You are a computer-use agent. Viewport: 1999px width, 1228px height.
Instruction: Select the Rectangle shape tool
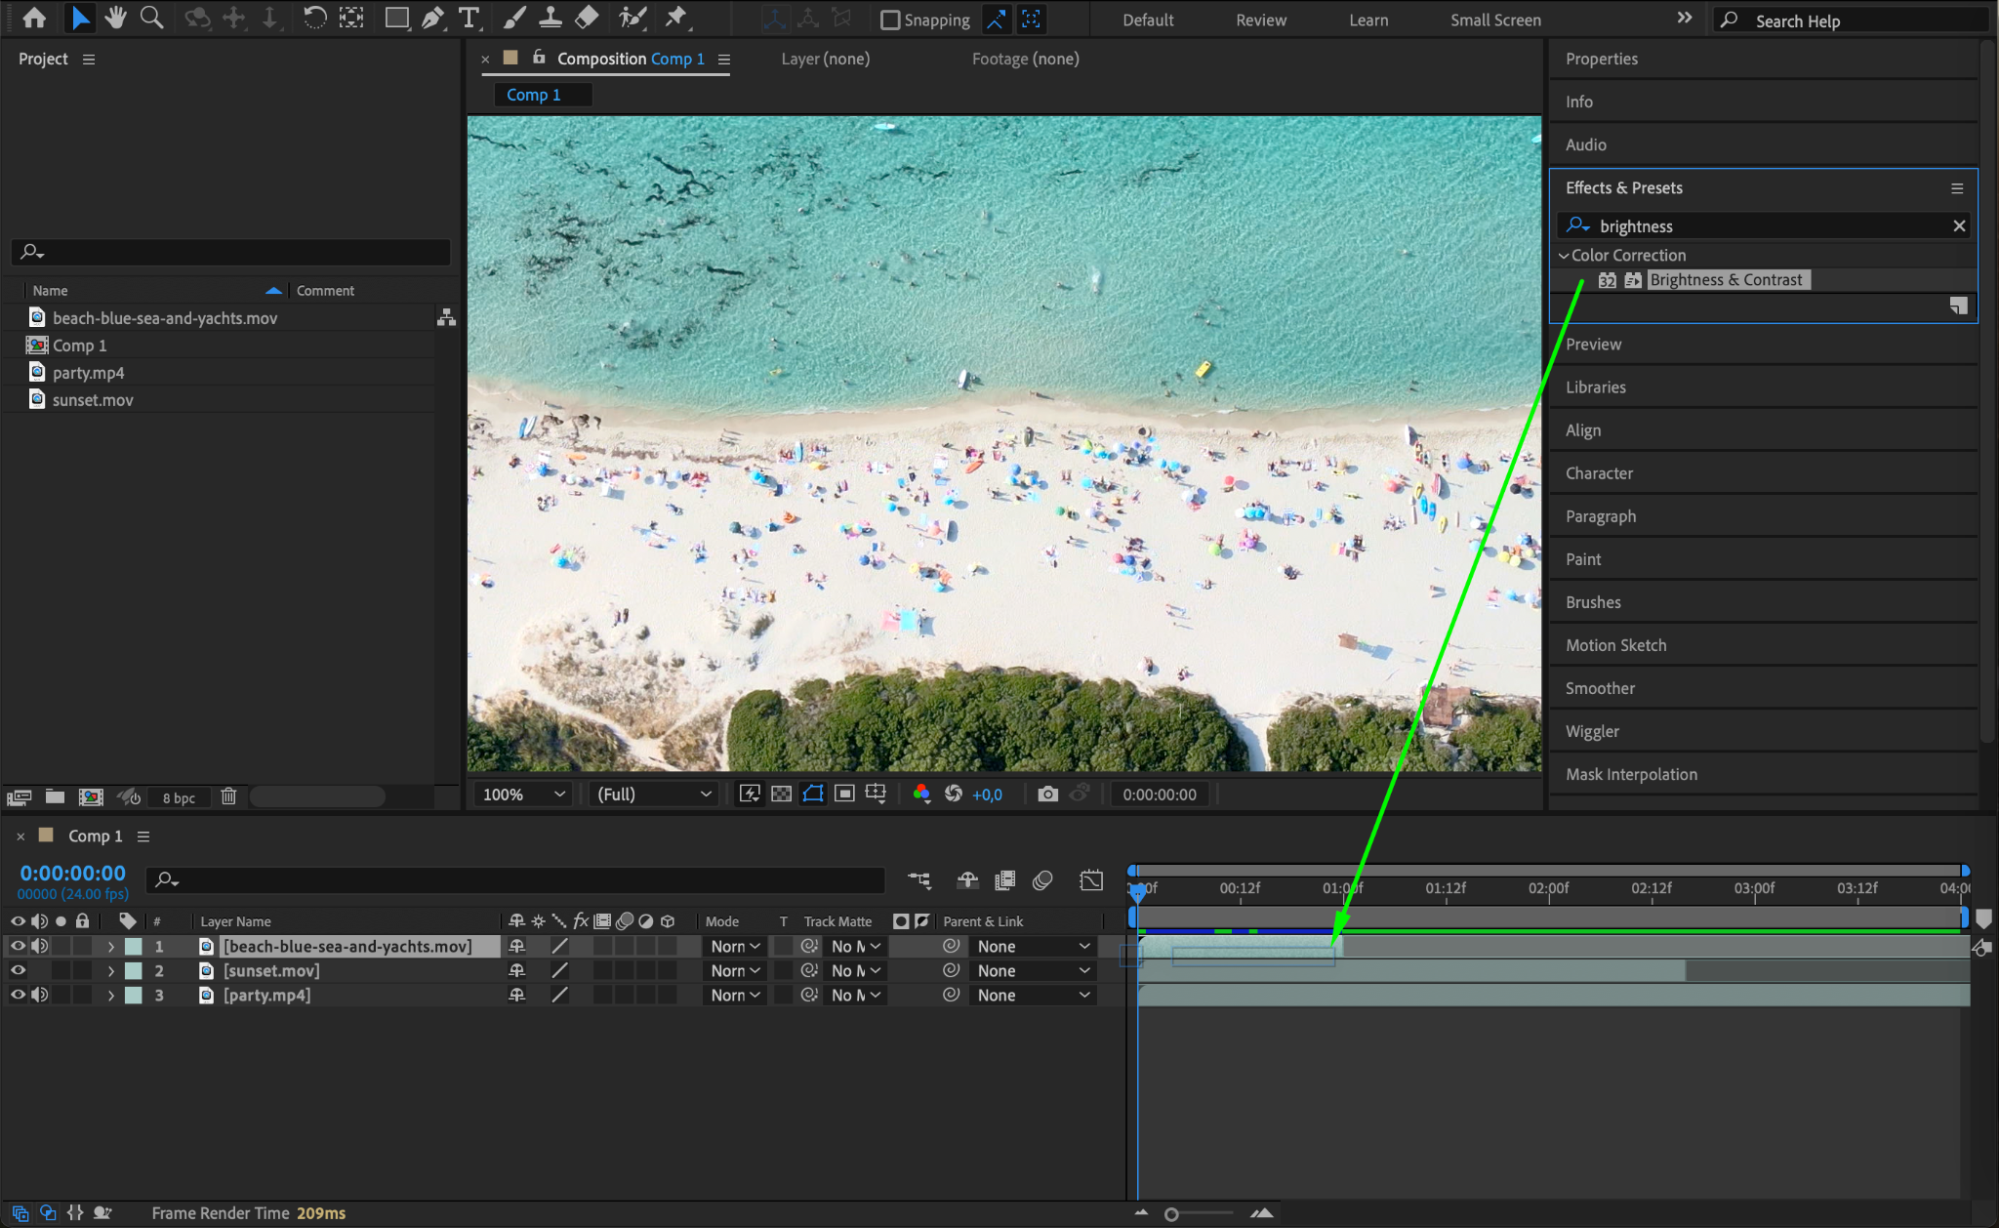click(397, 18)
